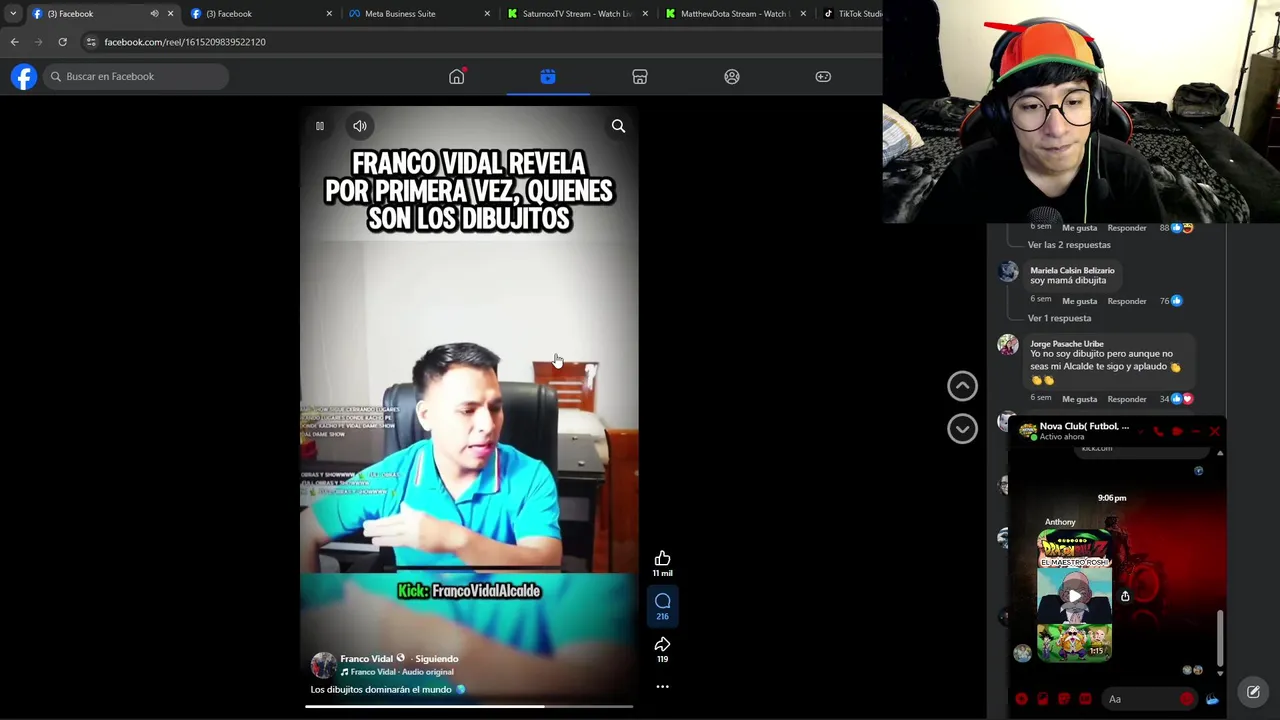Attach a photo in Nova Club chat
Image resolution: width=1280 pixels, height=720 pixels.
pos(1042,699)
